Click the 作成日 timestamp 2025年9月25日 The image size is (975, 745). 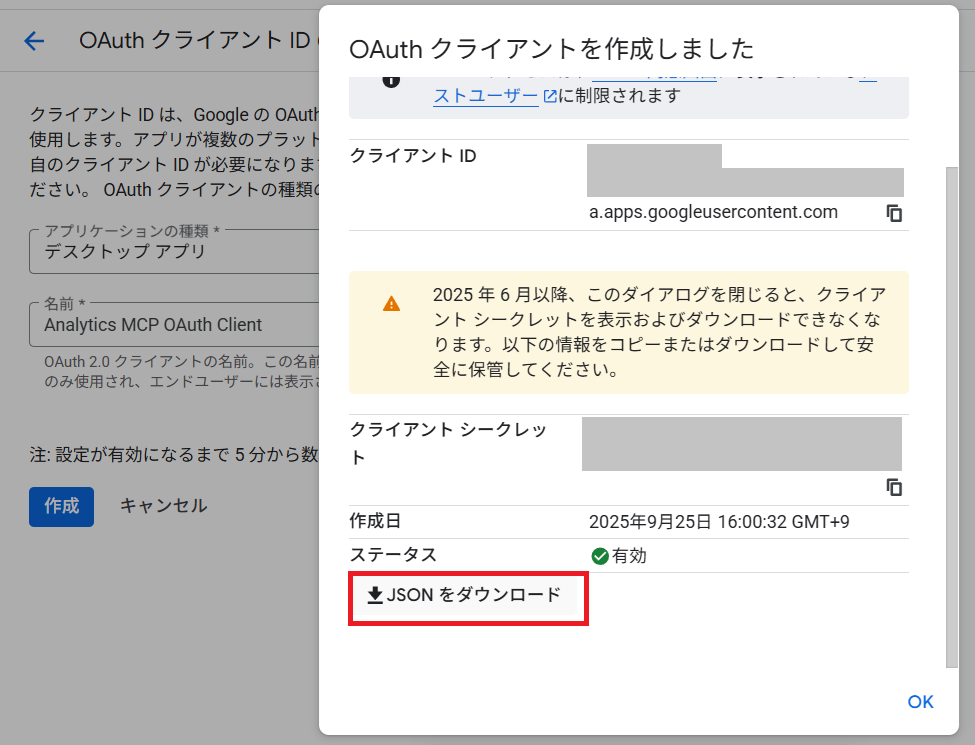(719, 522)
